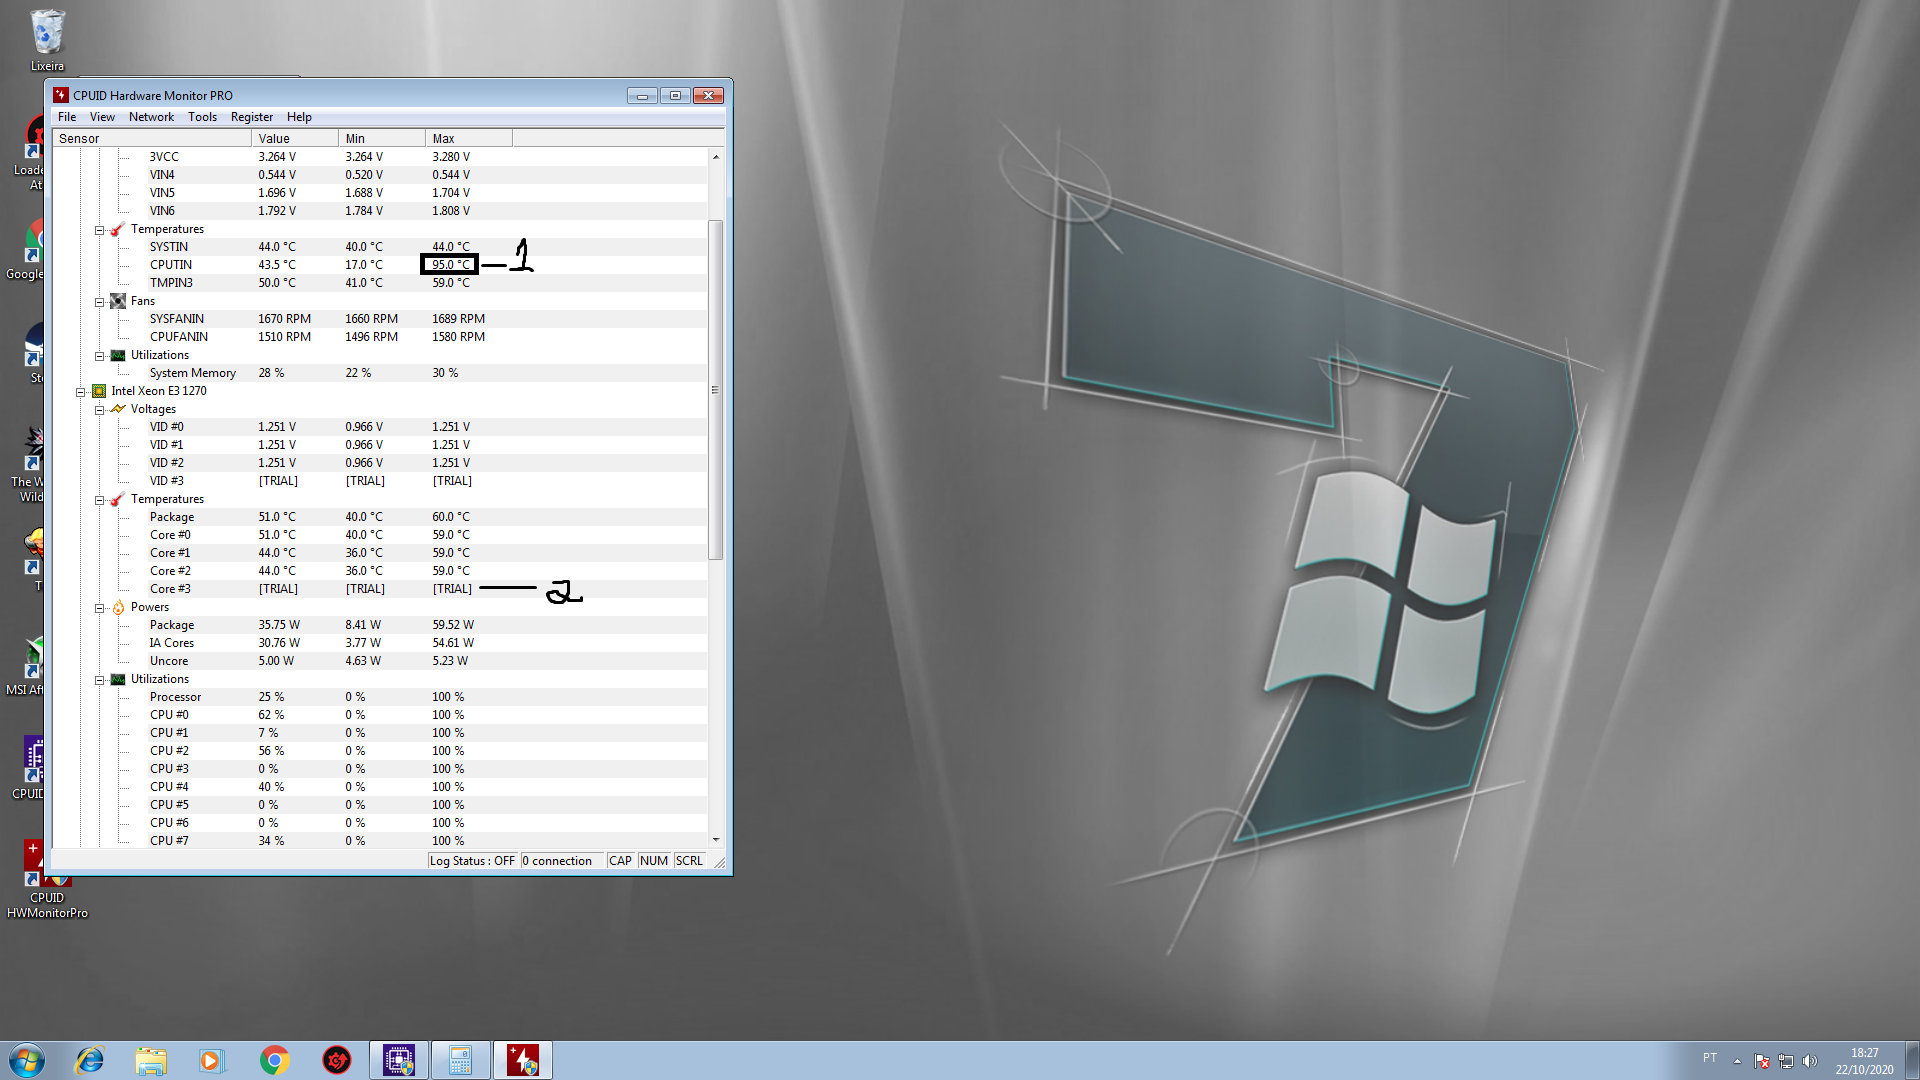Open MSI Dragon app from the taskbar
The height and width of the screenshot is (1080, 1920).
337,1060
